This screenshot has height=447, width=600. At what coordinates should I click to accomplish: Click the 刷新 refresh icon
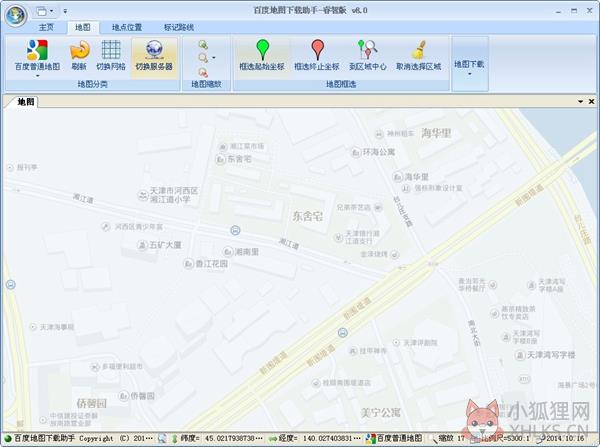pyautogui.click(x=79, y=50)
